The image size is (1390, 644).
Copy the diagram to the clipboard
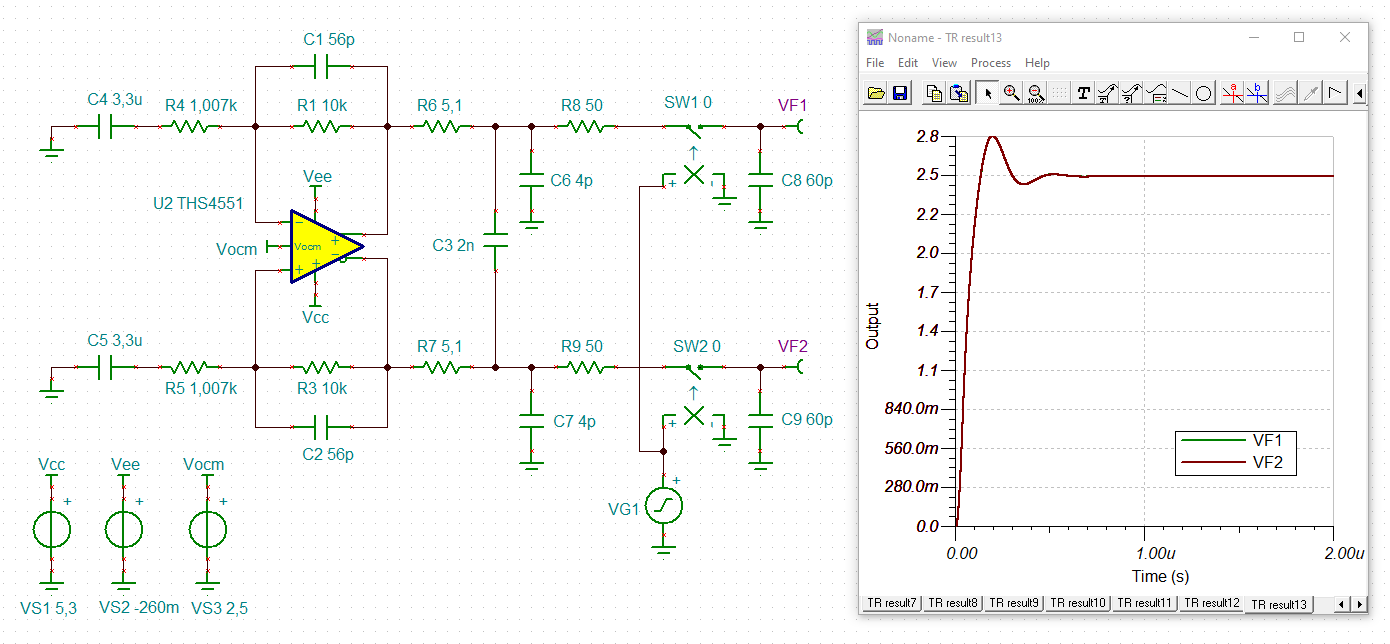coord(934,93)
